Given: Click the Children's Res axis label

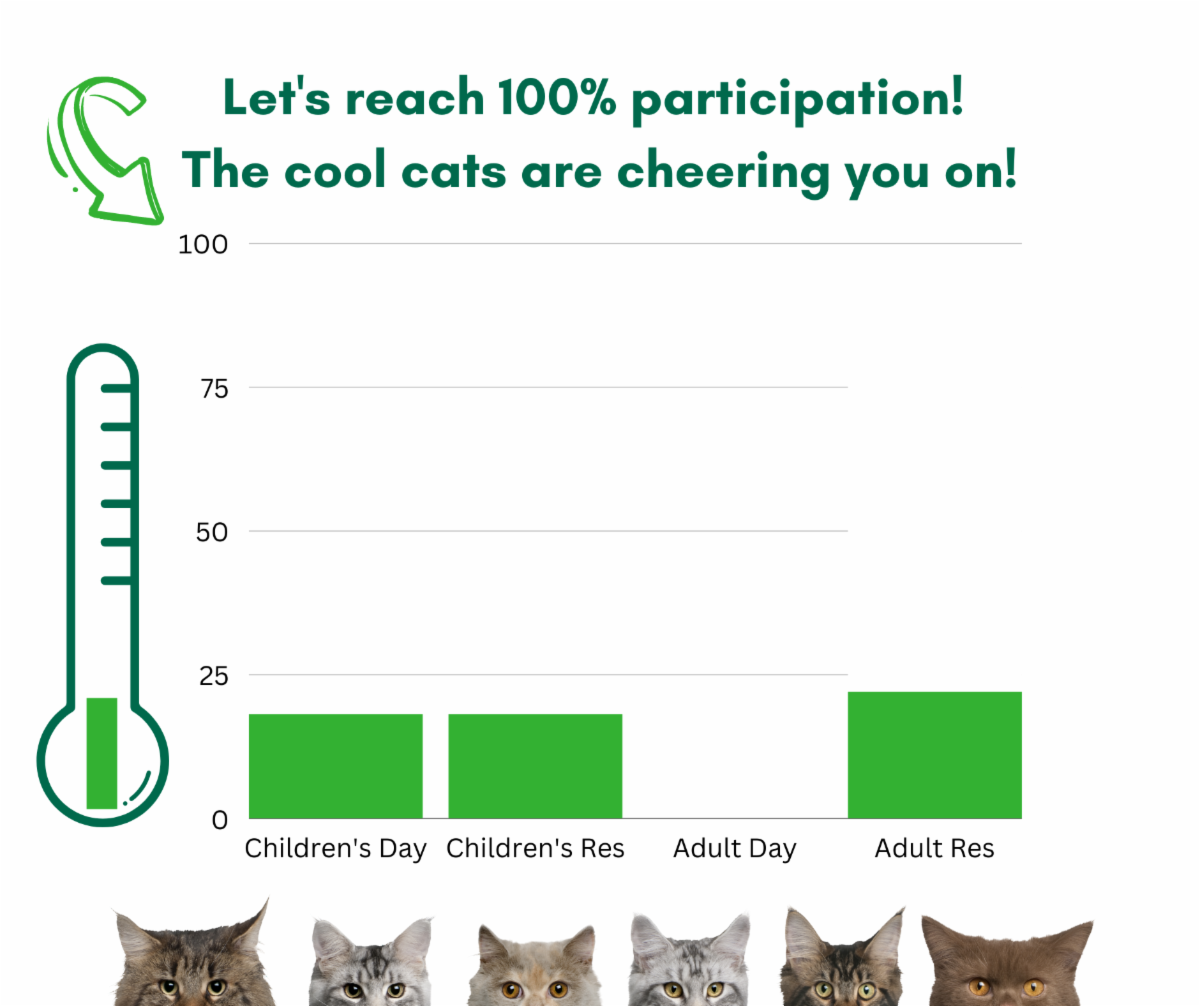Looking at the screenshot, I should [x=535, y=849].
